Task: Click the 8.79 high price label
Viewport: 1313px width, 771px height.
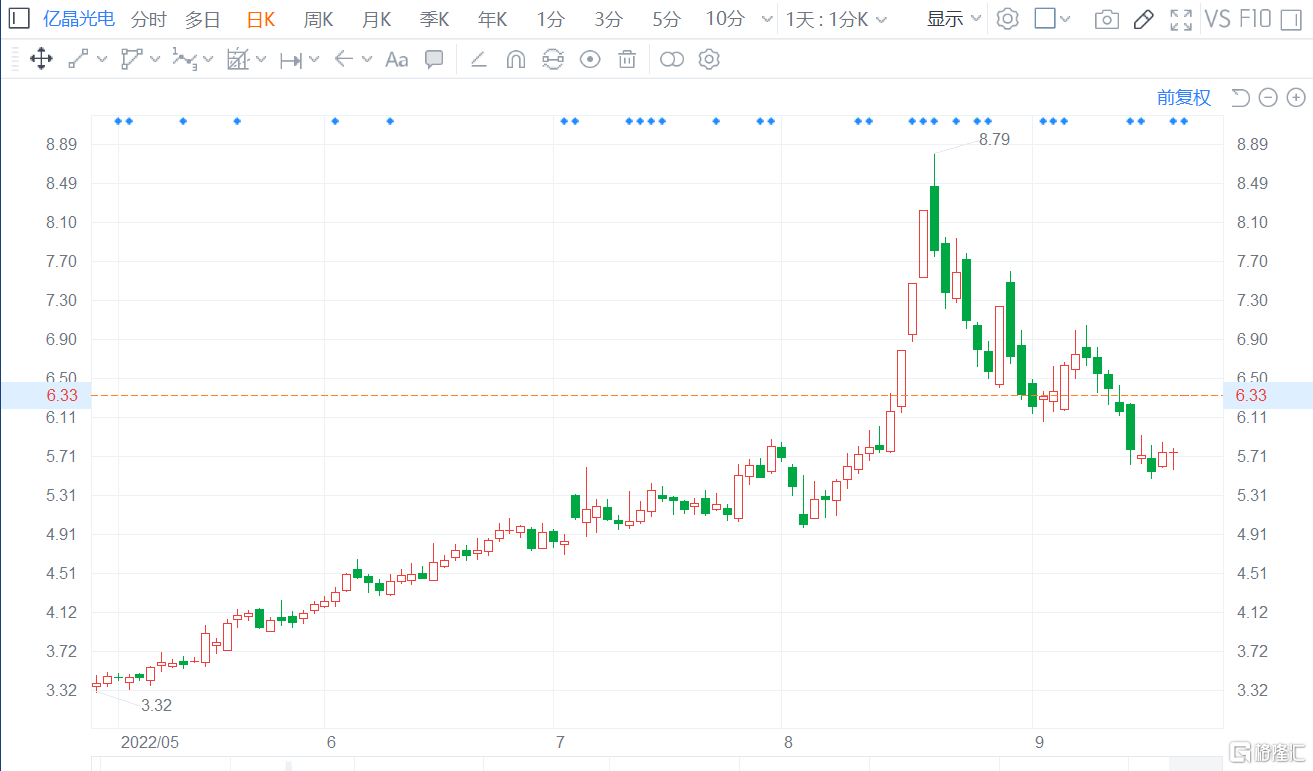Action: 994,140
